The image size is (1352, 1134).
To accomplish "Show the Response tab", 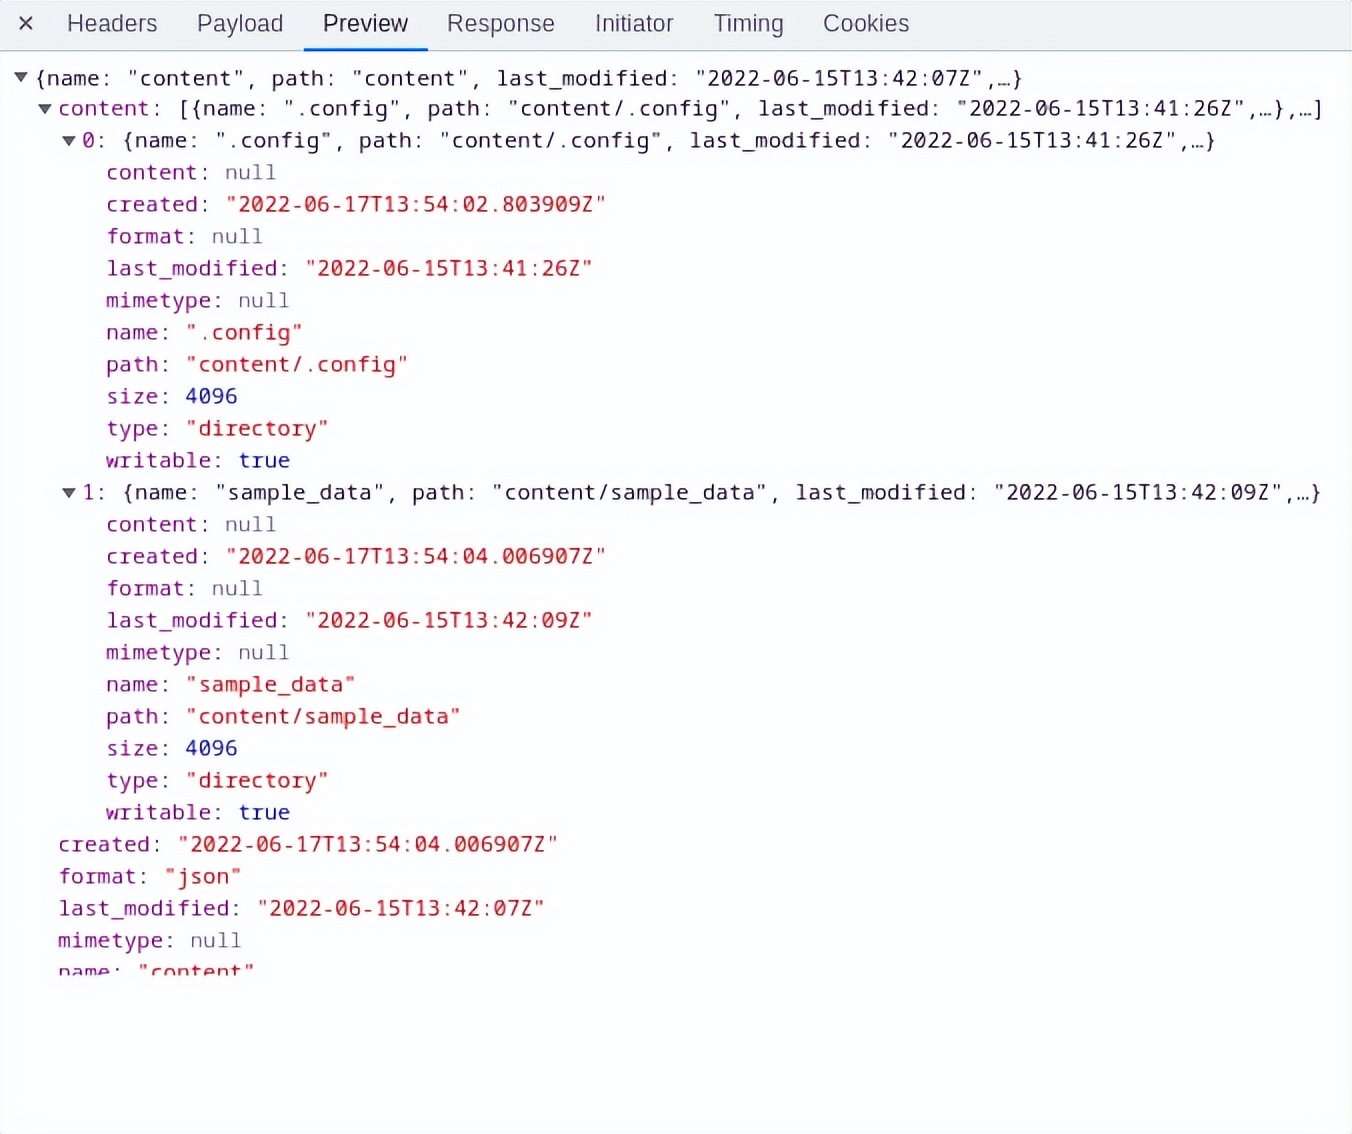I will tap(500, 23).
